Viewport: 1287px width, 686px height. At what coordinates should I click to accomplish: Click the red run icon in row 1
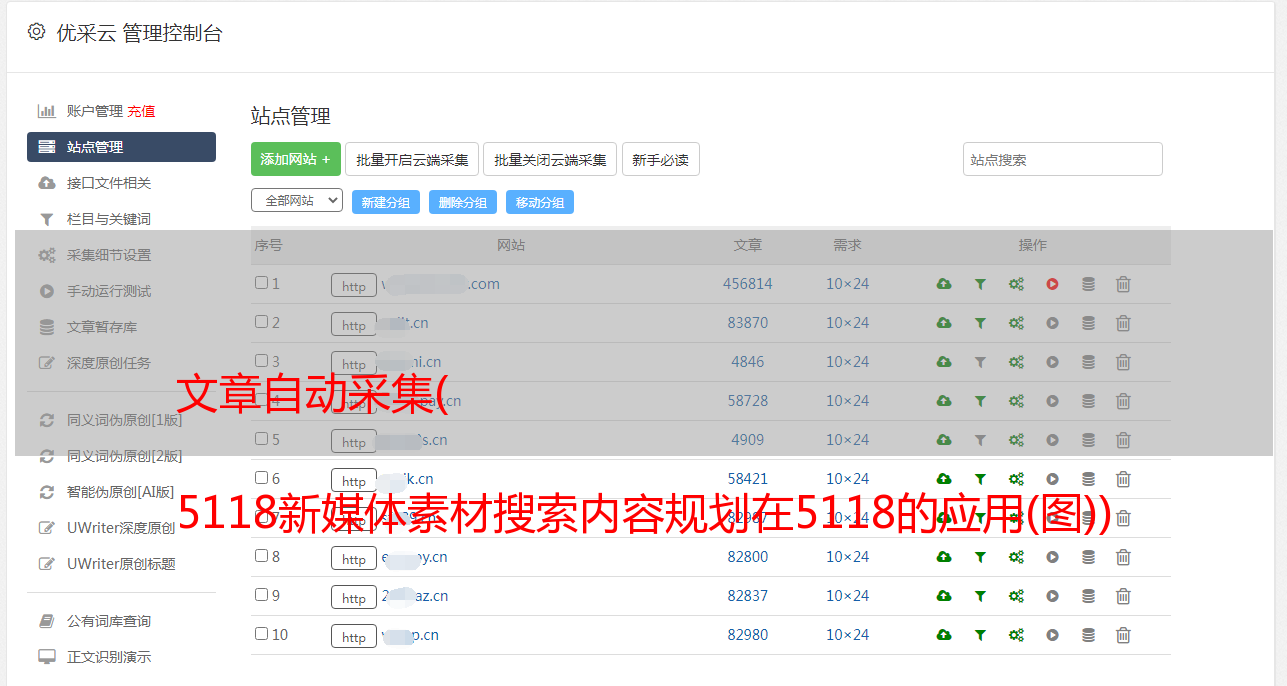[x=1052, y=284]
